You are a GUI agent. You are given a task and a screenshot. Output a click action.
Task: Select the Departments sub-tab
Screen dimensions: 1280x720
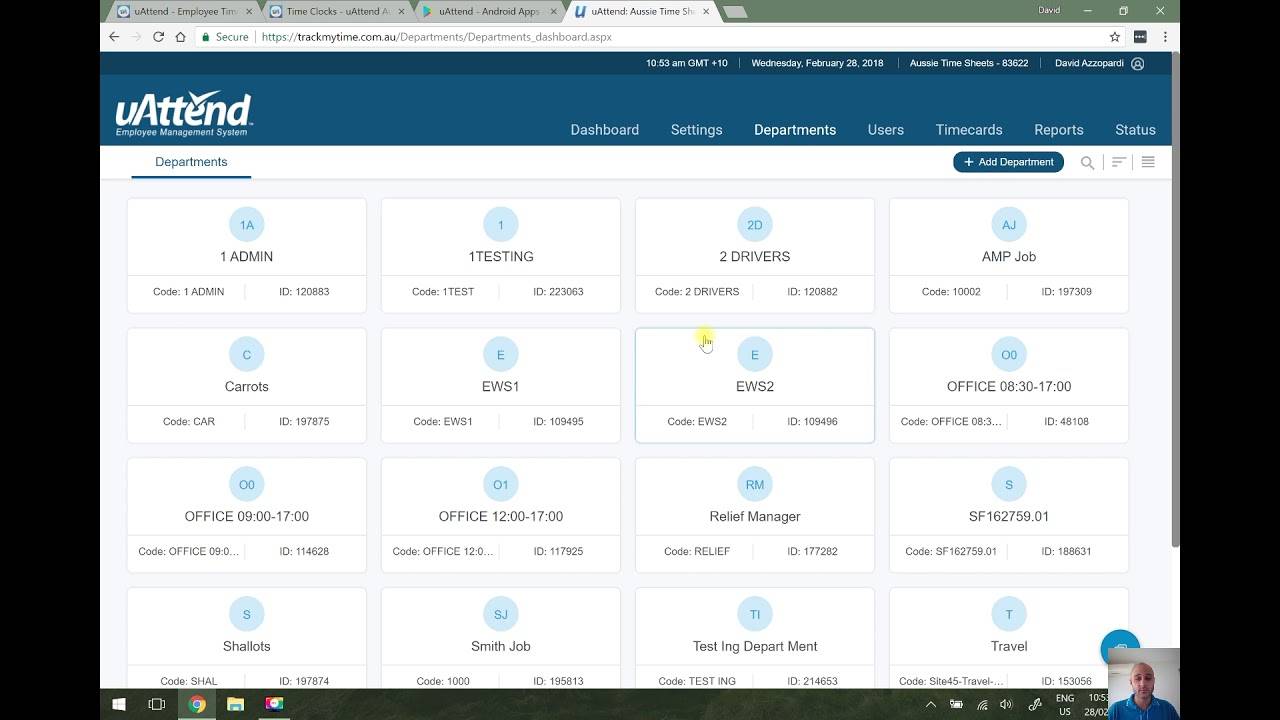click(191, 162)
